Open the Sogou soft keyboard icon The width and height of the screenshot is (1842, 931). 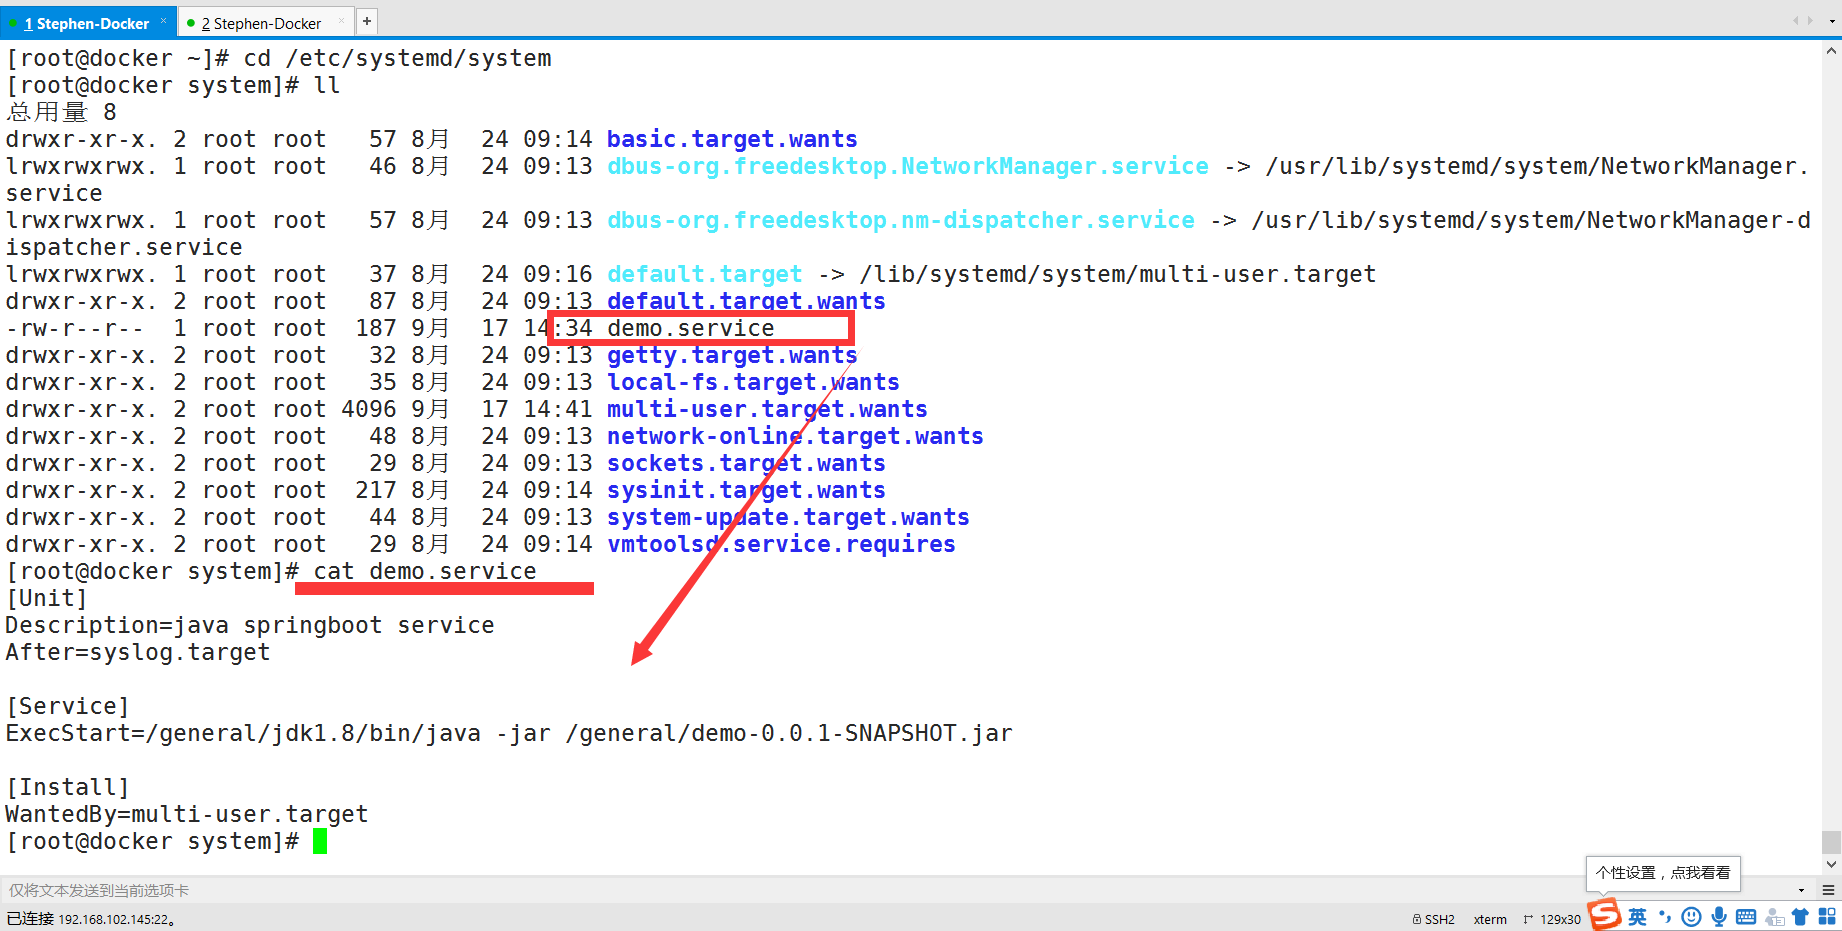coord(1746,917)
